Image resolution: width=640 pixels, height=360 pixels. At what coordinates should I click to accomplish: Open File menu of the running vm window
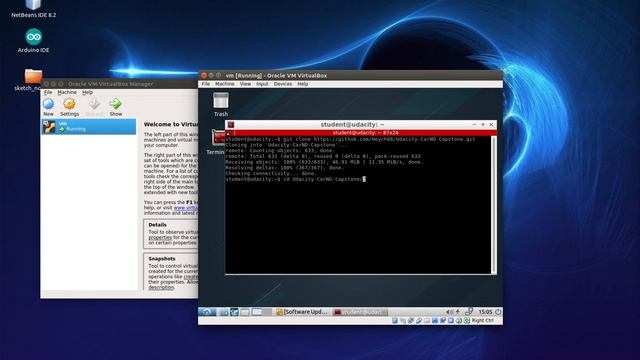click(206, 84)
